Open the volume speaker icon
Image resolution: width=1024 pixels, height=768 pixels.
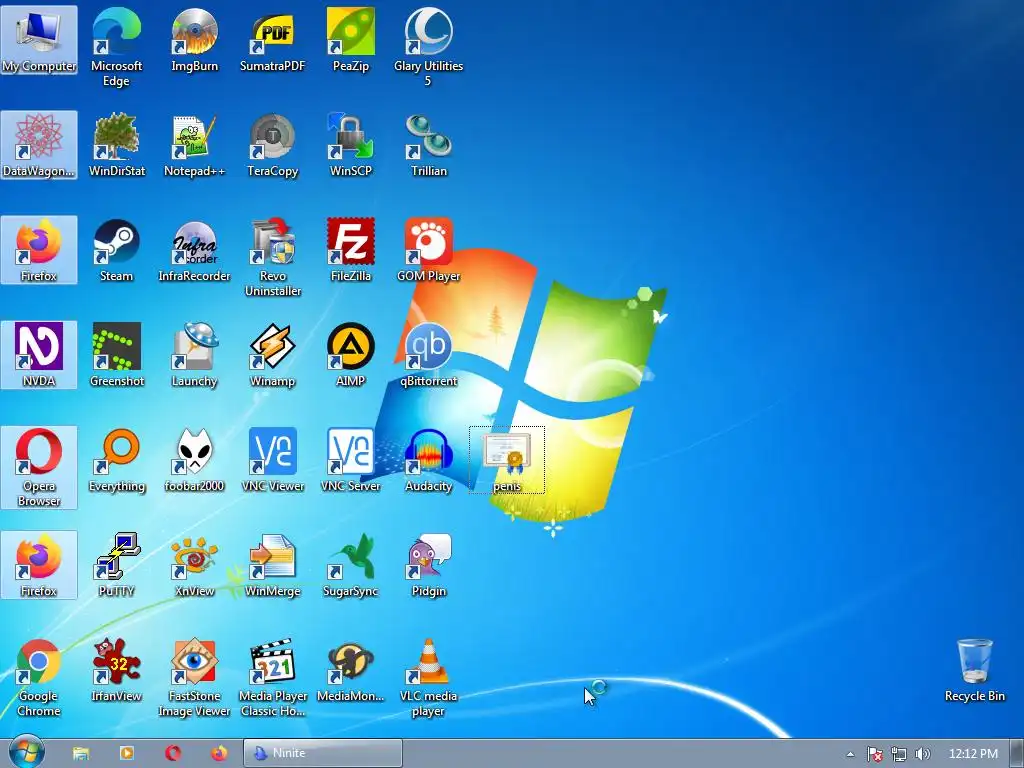coord(922,754)
